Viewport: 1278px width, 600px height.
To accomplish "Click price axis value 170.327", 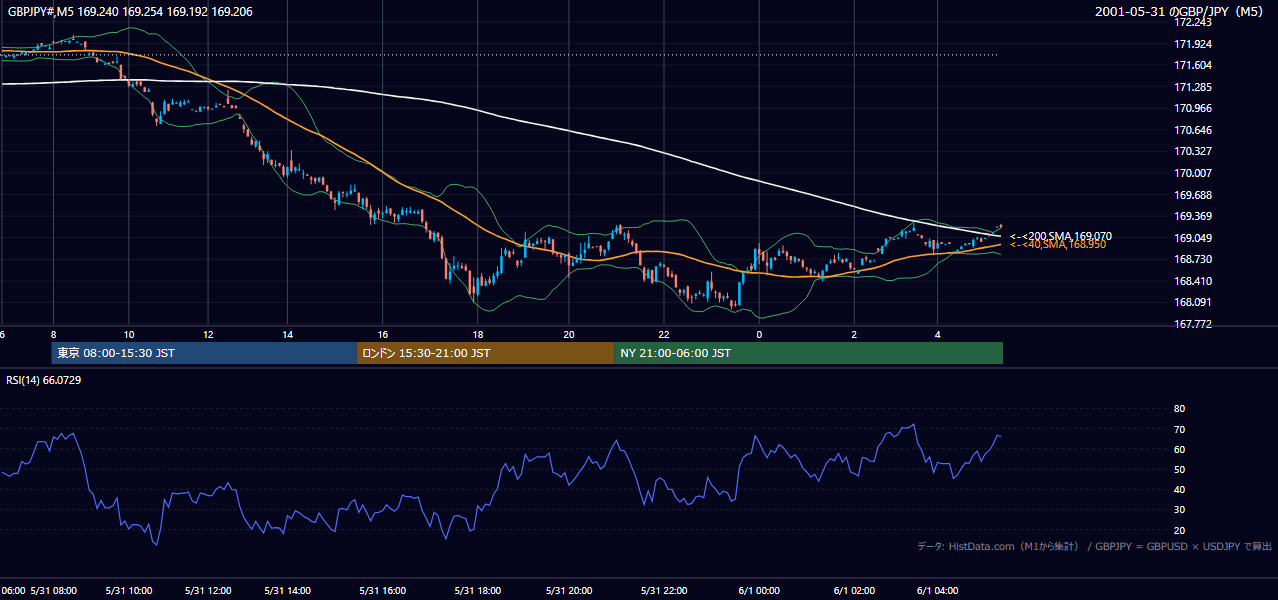I will point(1191,151).
